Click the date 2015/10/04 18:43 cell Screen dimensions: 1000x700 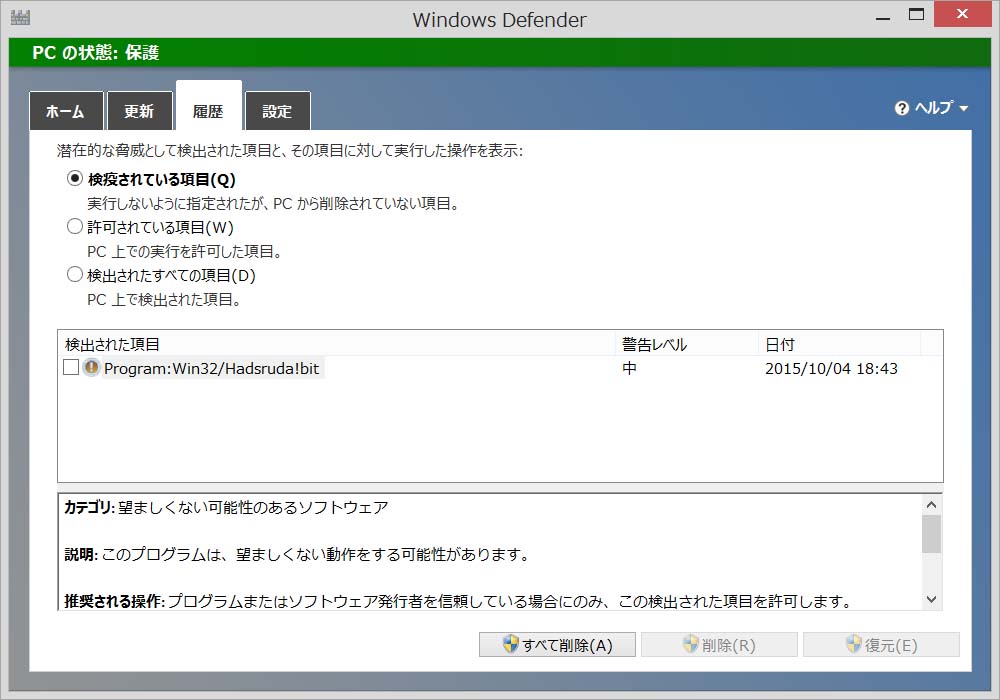coord(831,368)
